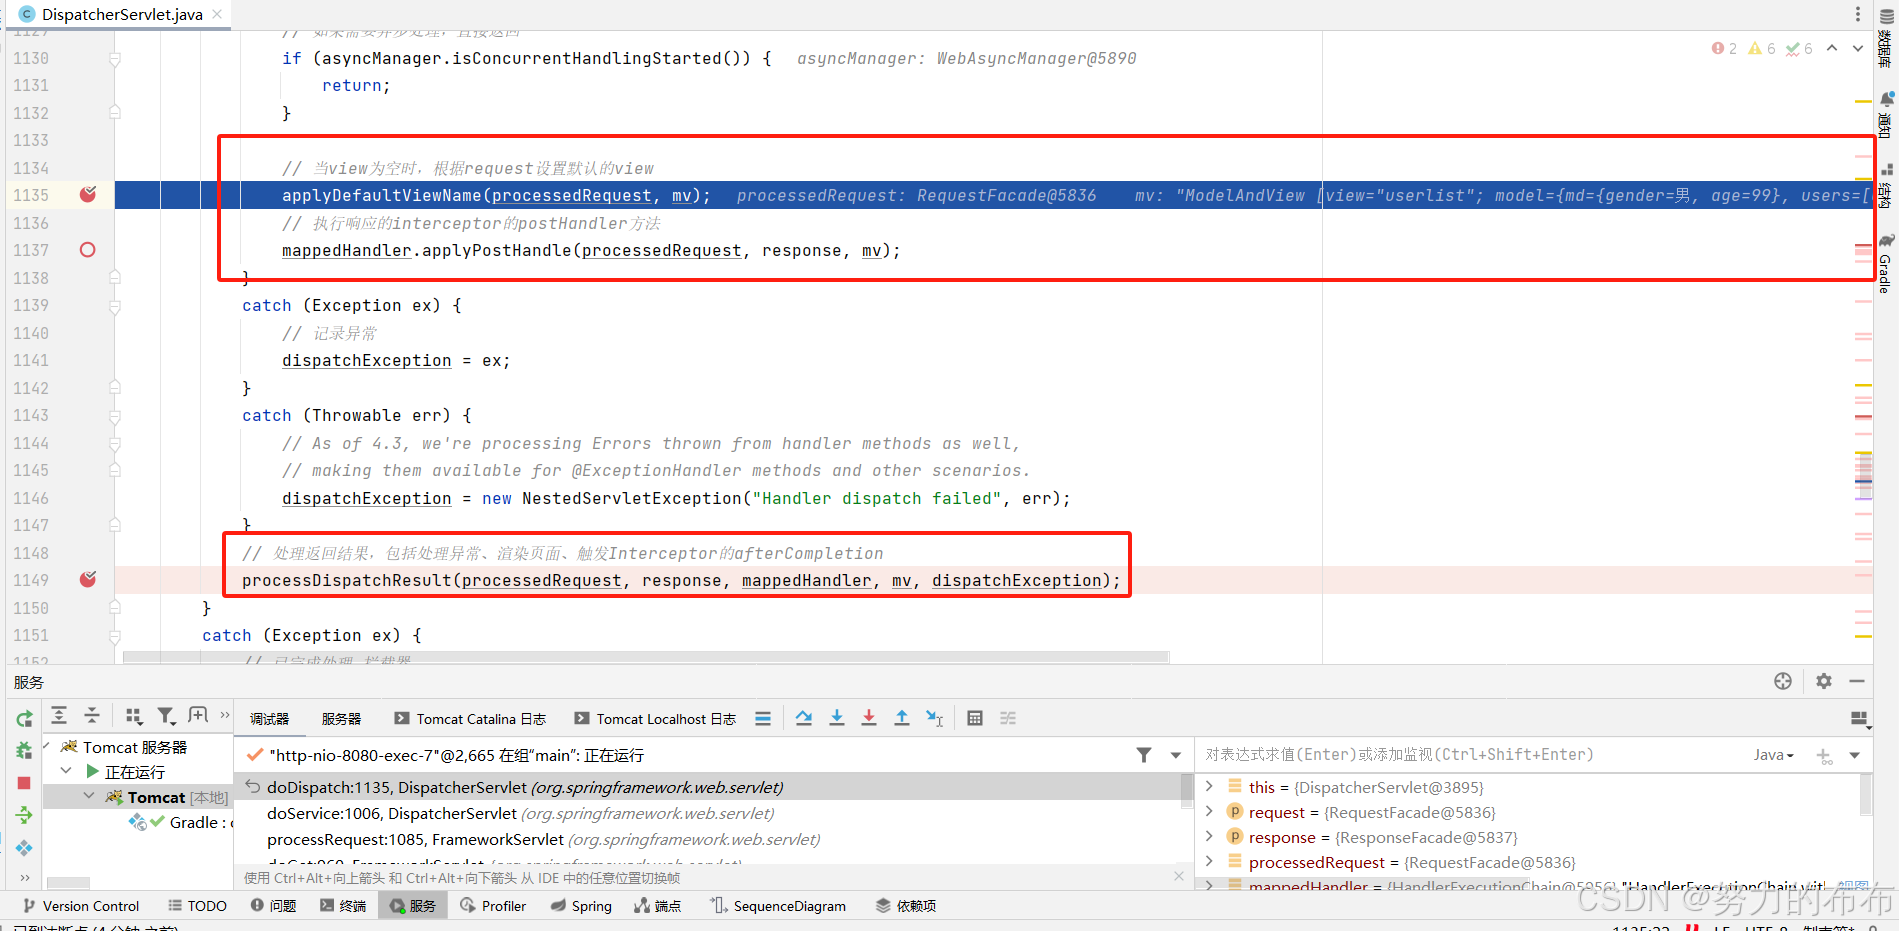Close the DispatcherServlet.java tab

(217, 14)
